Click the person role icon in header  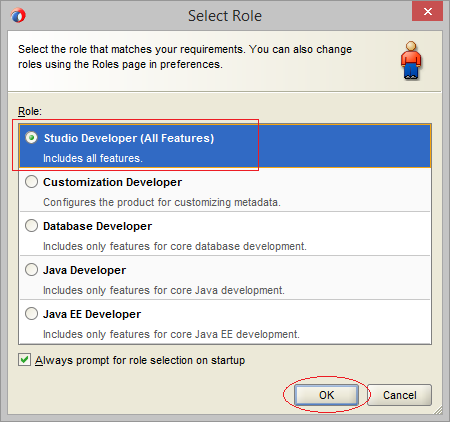pyautogui.click(x=411, y=60)
